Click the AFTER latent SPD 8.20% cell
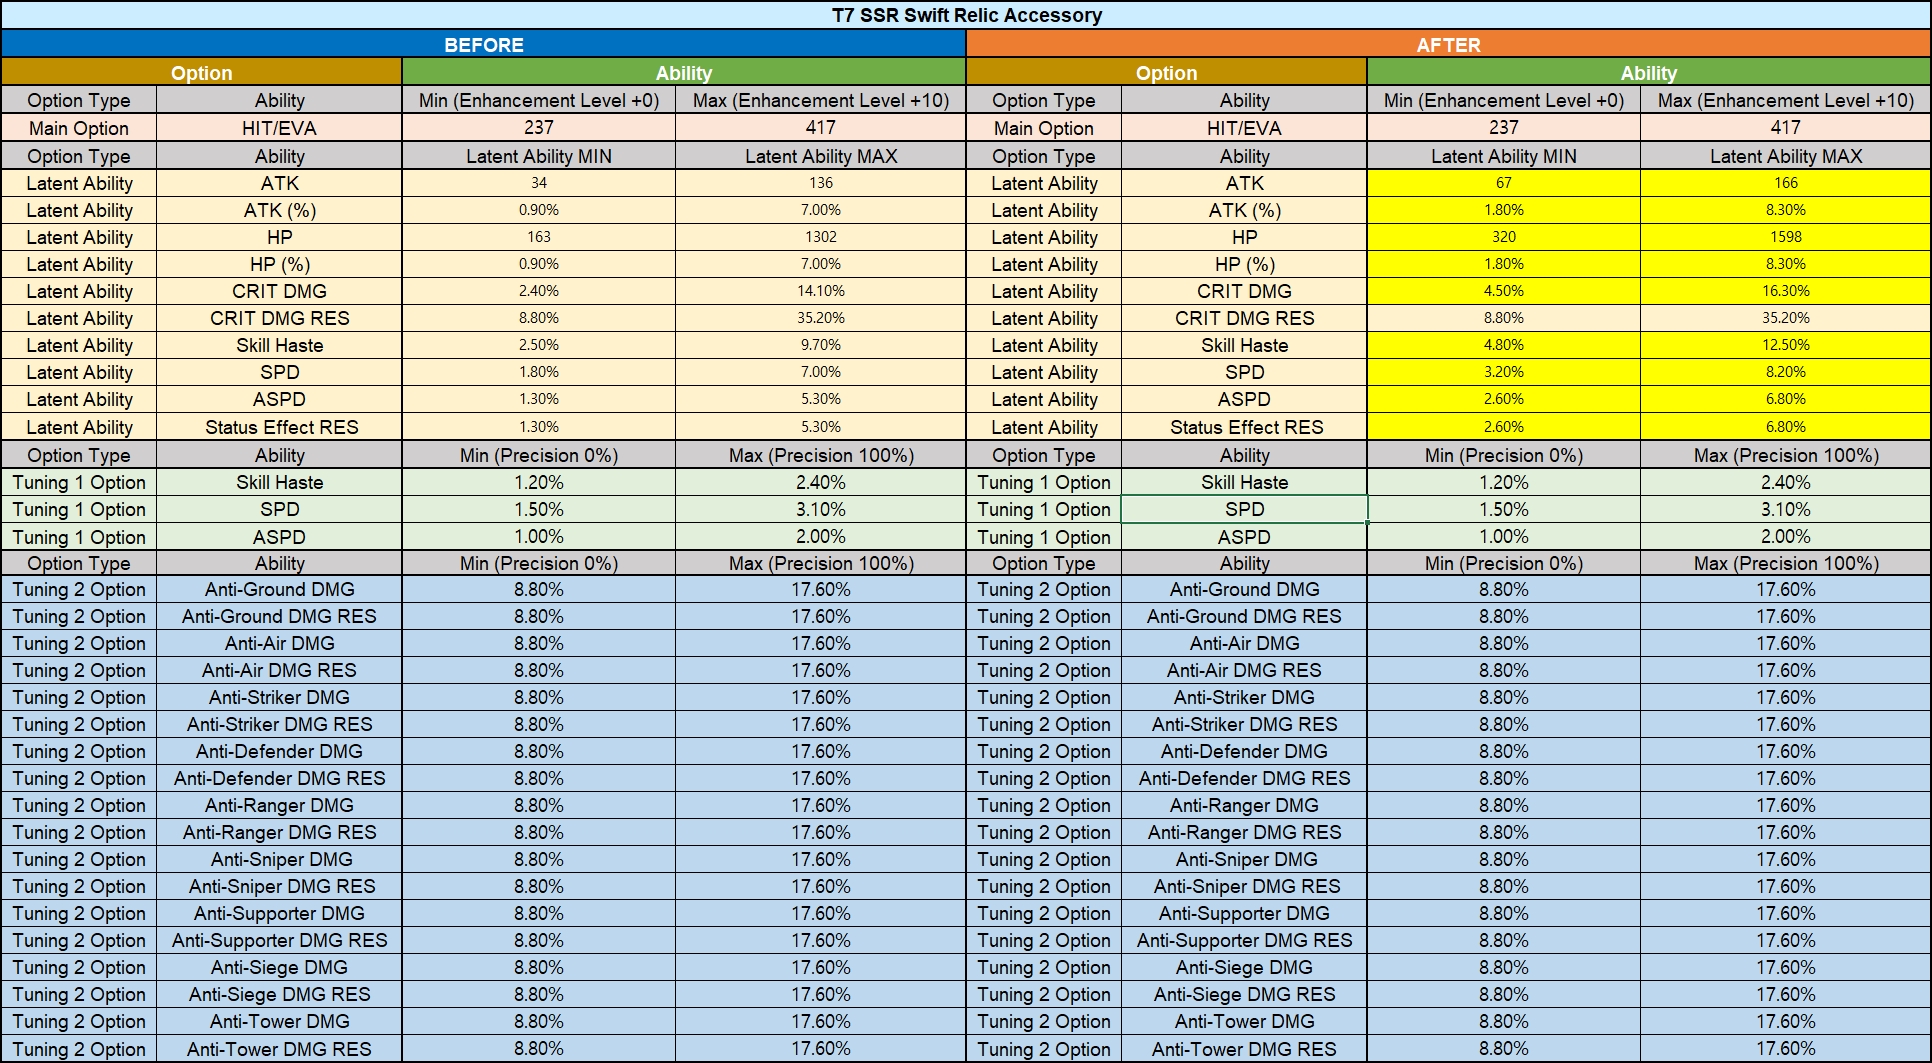This screenshot has width=1932, height=1063. (1785, 372)
